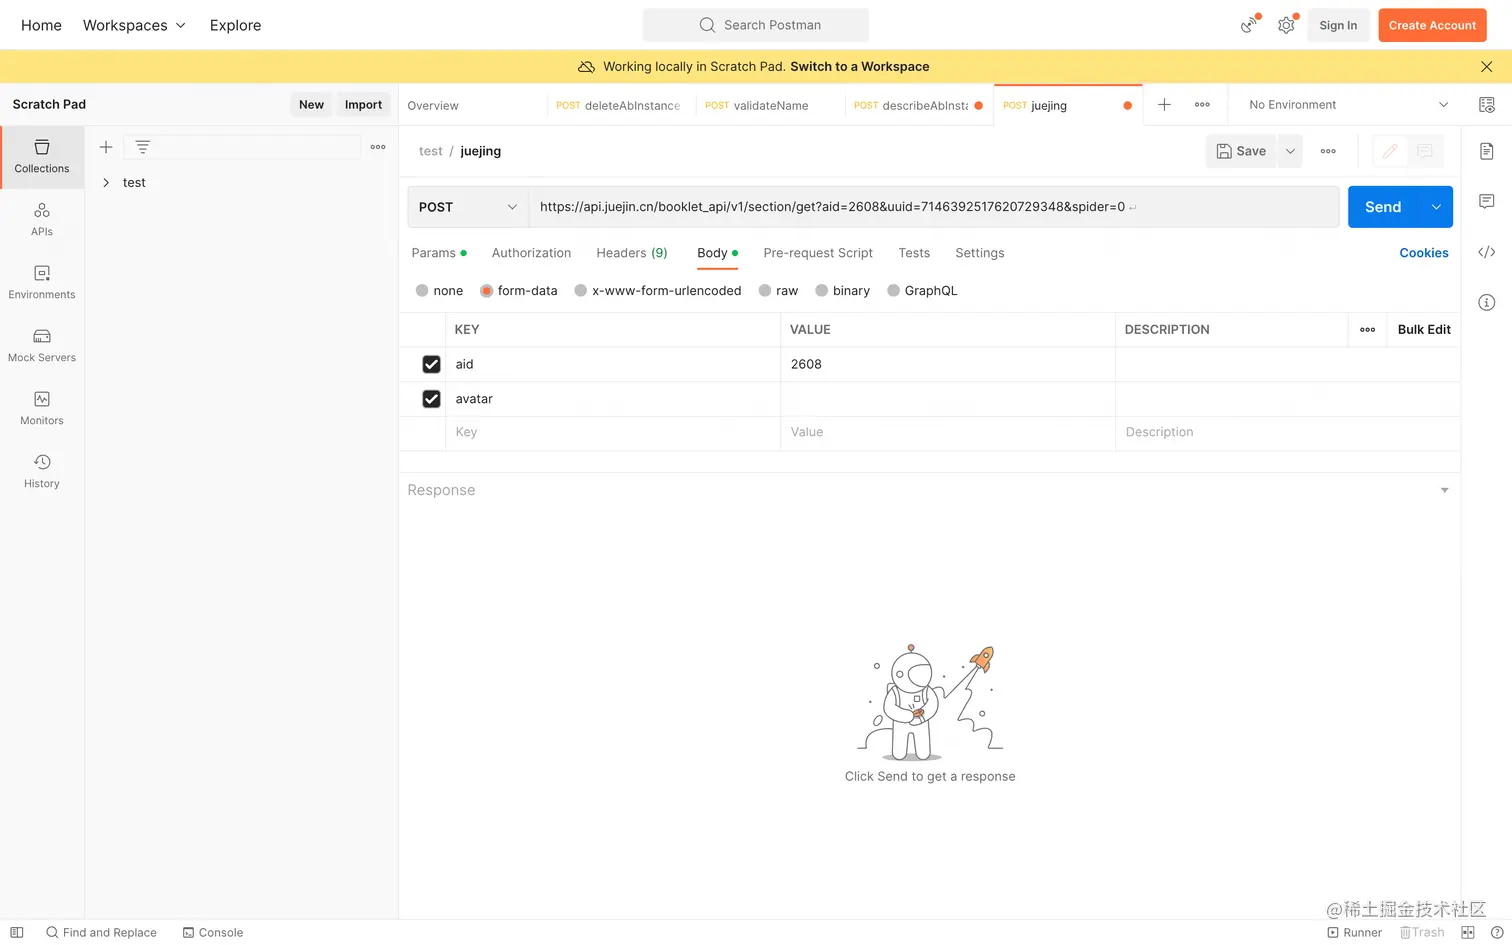Open the request info icon

point(1487,302)
